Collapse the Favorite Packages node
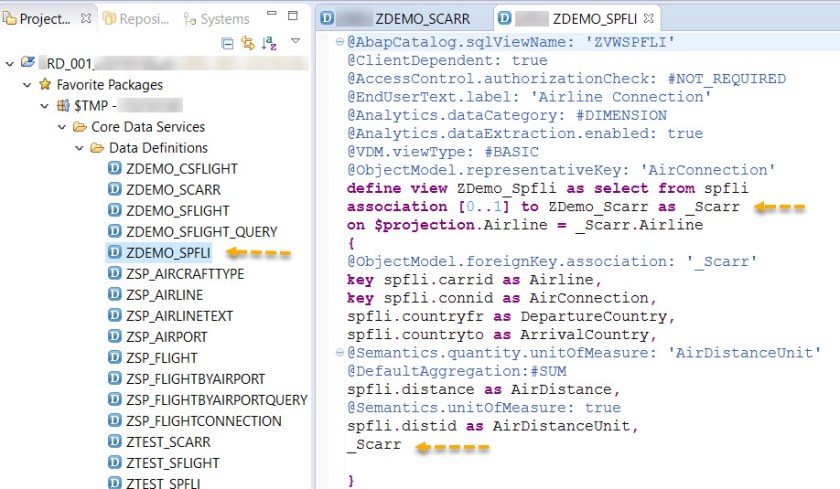Viewport: 840px width, 489px height. tap(27, 85)
